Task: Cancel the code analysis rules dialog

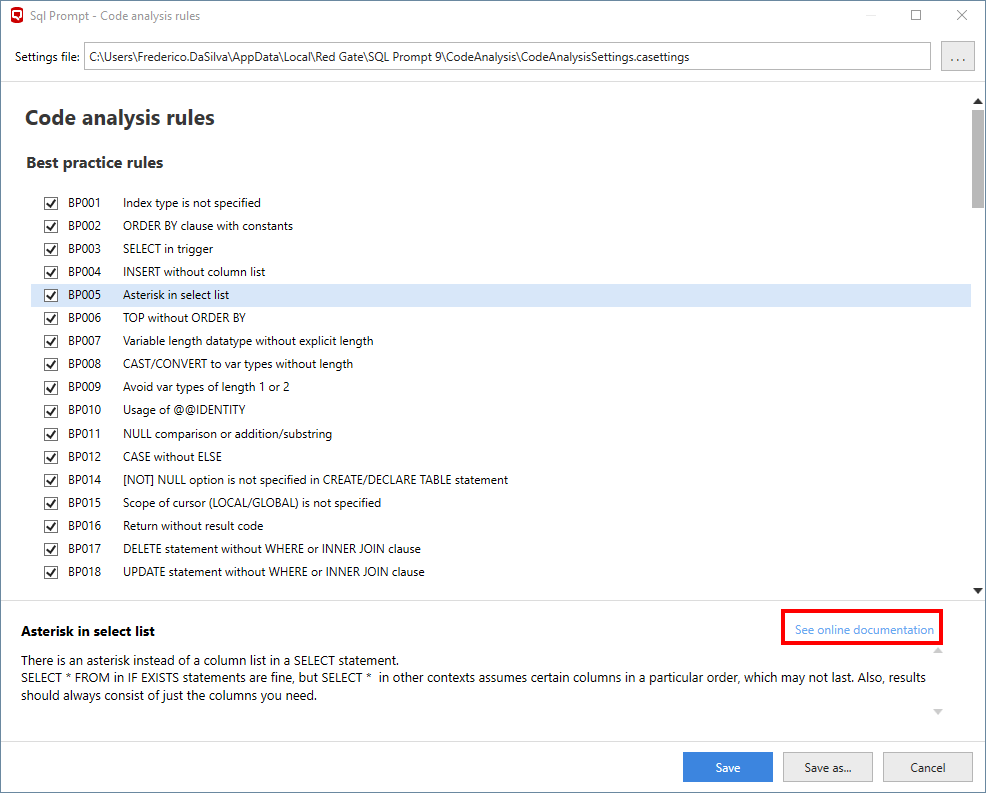Action: pyautogui.click(x=928, y=767)
